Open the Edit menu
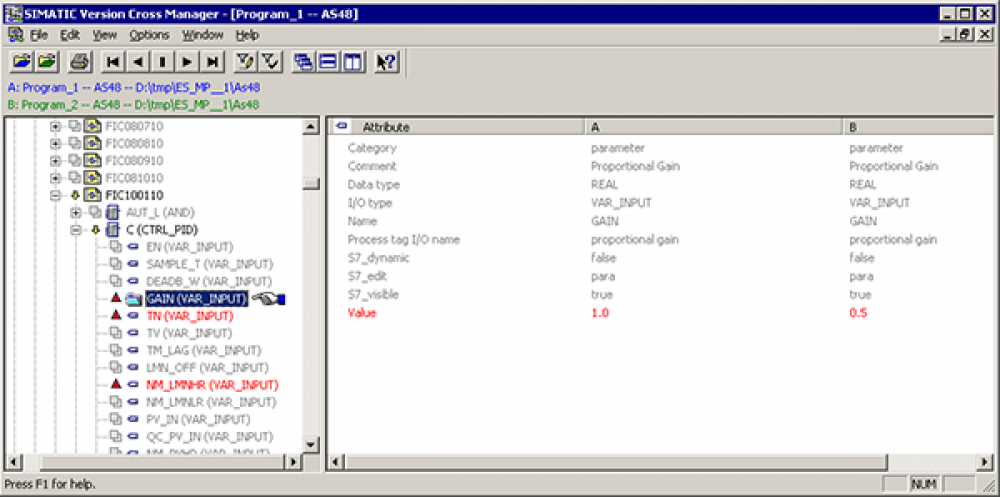 click(70, 34)
